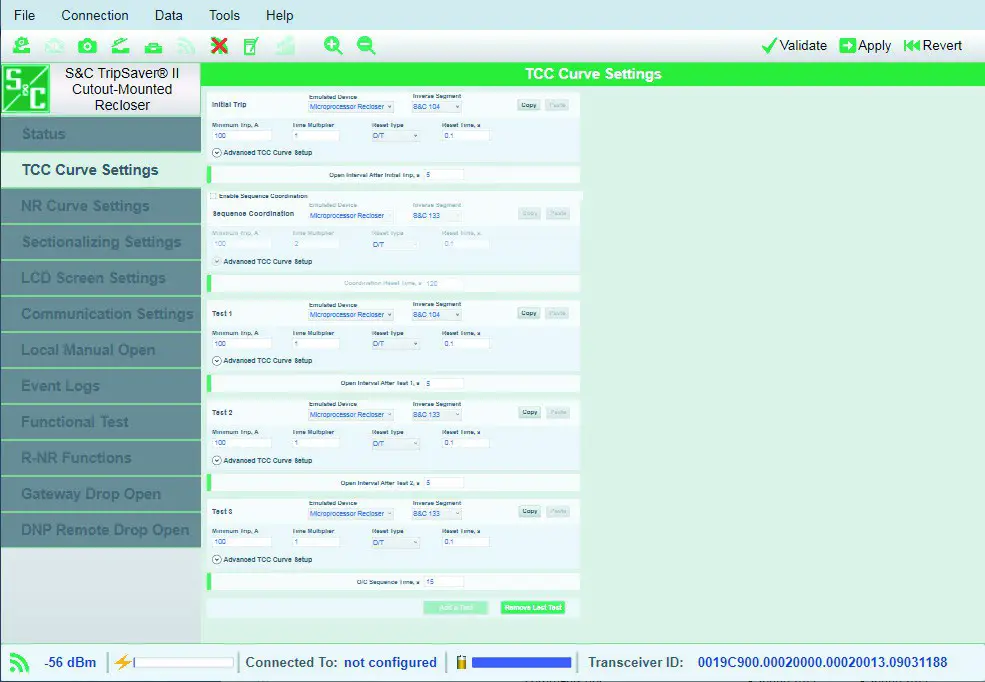
Task: Click the zoom out magnifier icon
Action: (366, 45)
